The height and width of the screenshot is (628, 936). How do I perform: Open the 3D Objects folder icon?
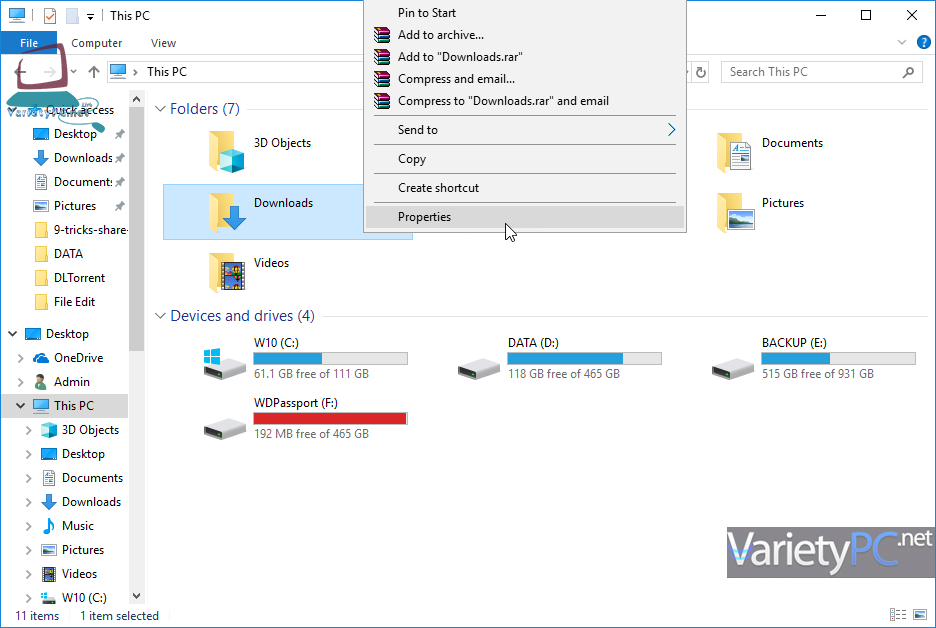[x=227, y=152]
